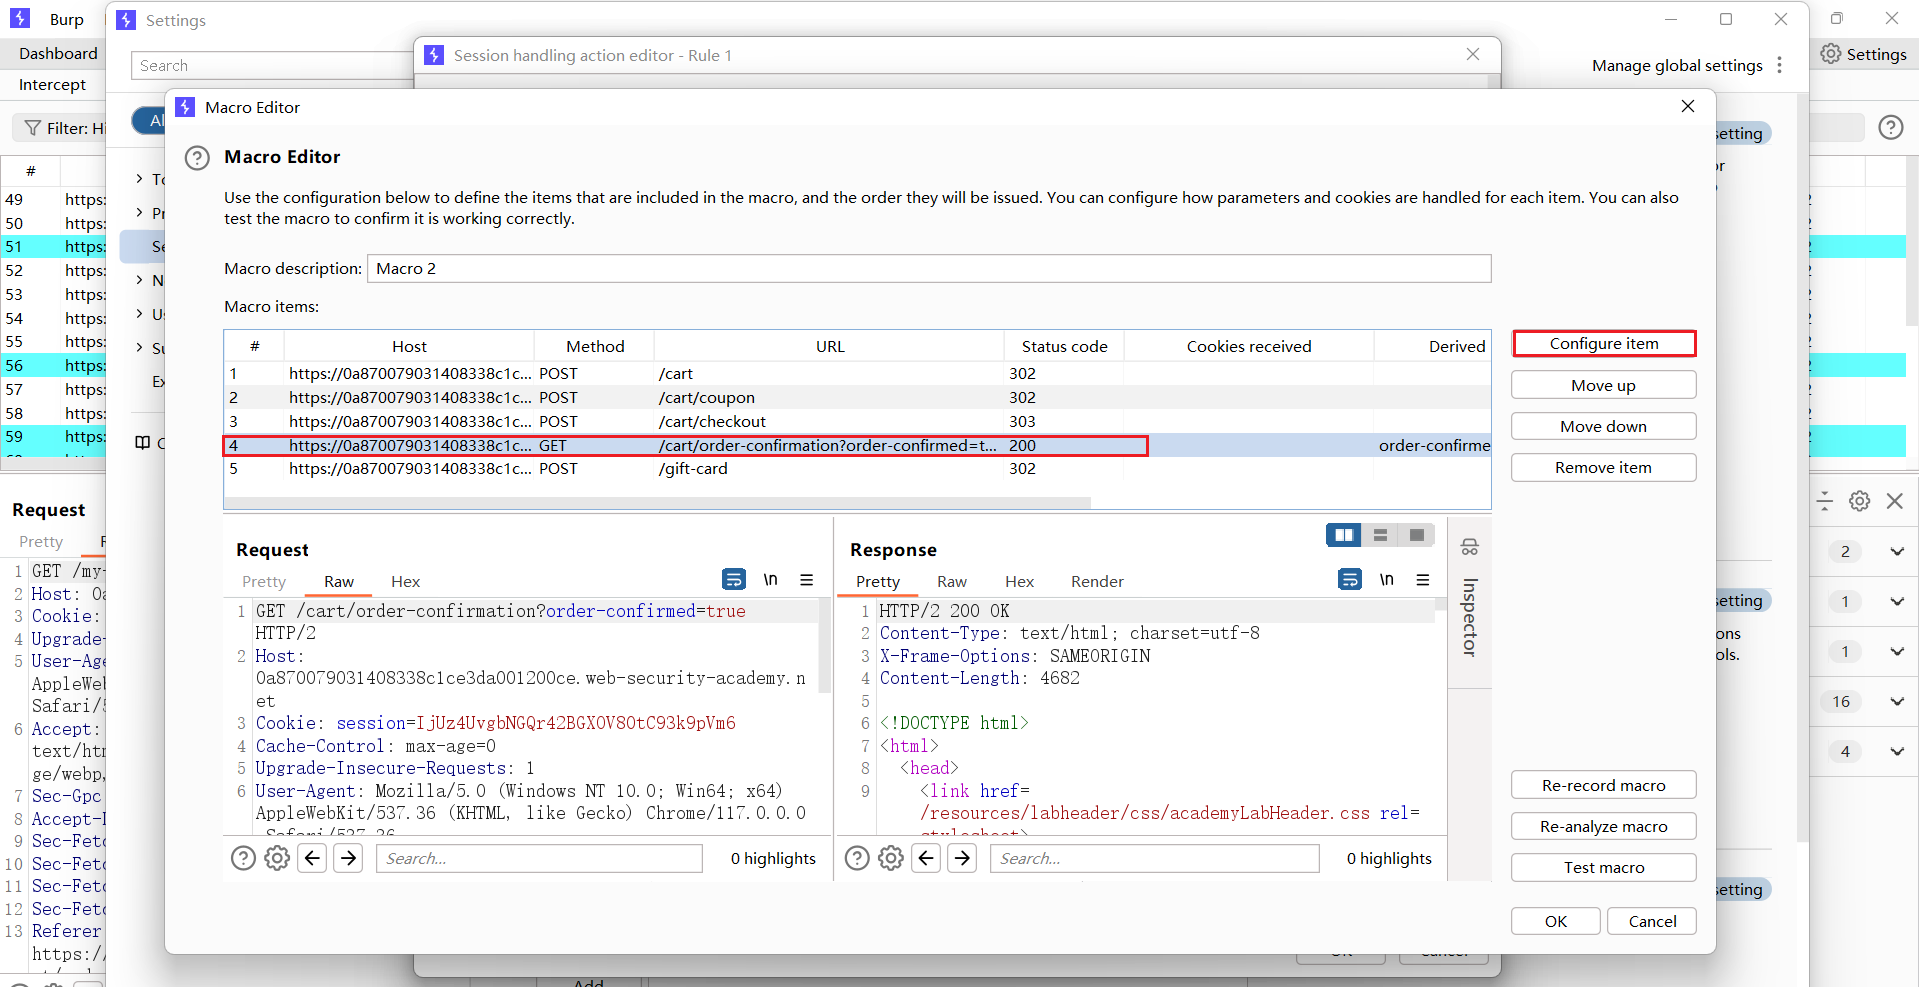Select tabbed single layout view icon
Viewport: 1920px width, 987px height.
coord(1416,535)
